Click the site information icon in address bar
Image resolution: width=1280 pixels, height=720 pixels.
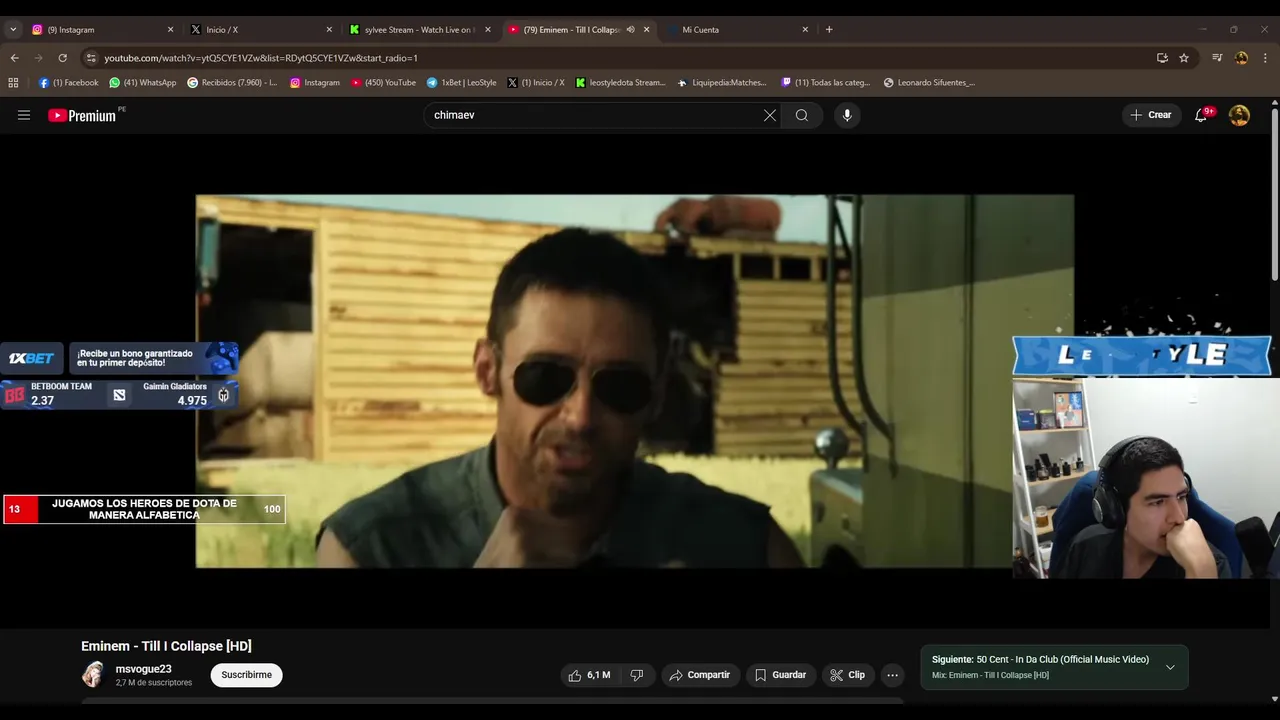click(91, 58)
